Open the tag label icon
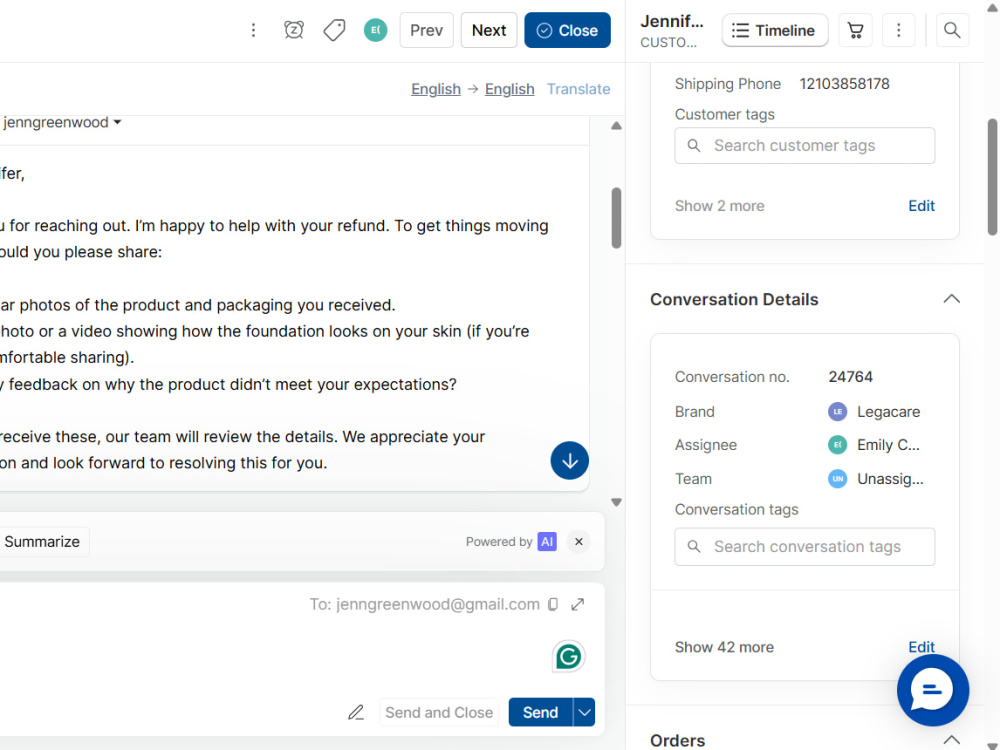This screenshot has height=750, width=1000. tap(334, 30)
